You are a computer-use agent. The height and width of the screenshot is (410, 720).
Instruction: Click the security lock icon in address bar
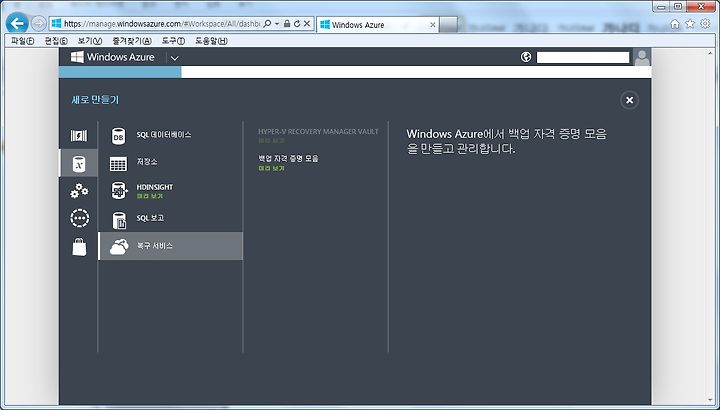287,23
